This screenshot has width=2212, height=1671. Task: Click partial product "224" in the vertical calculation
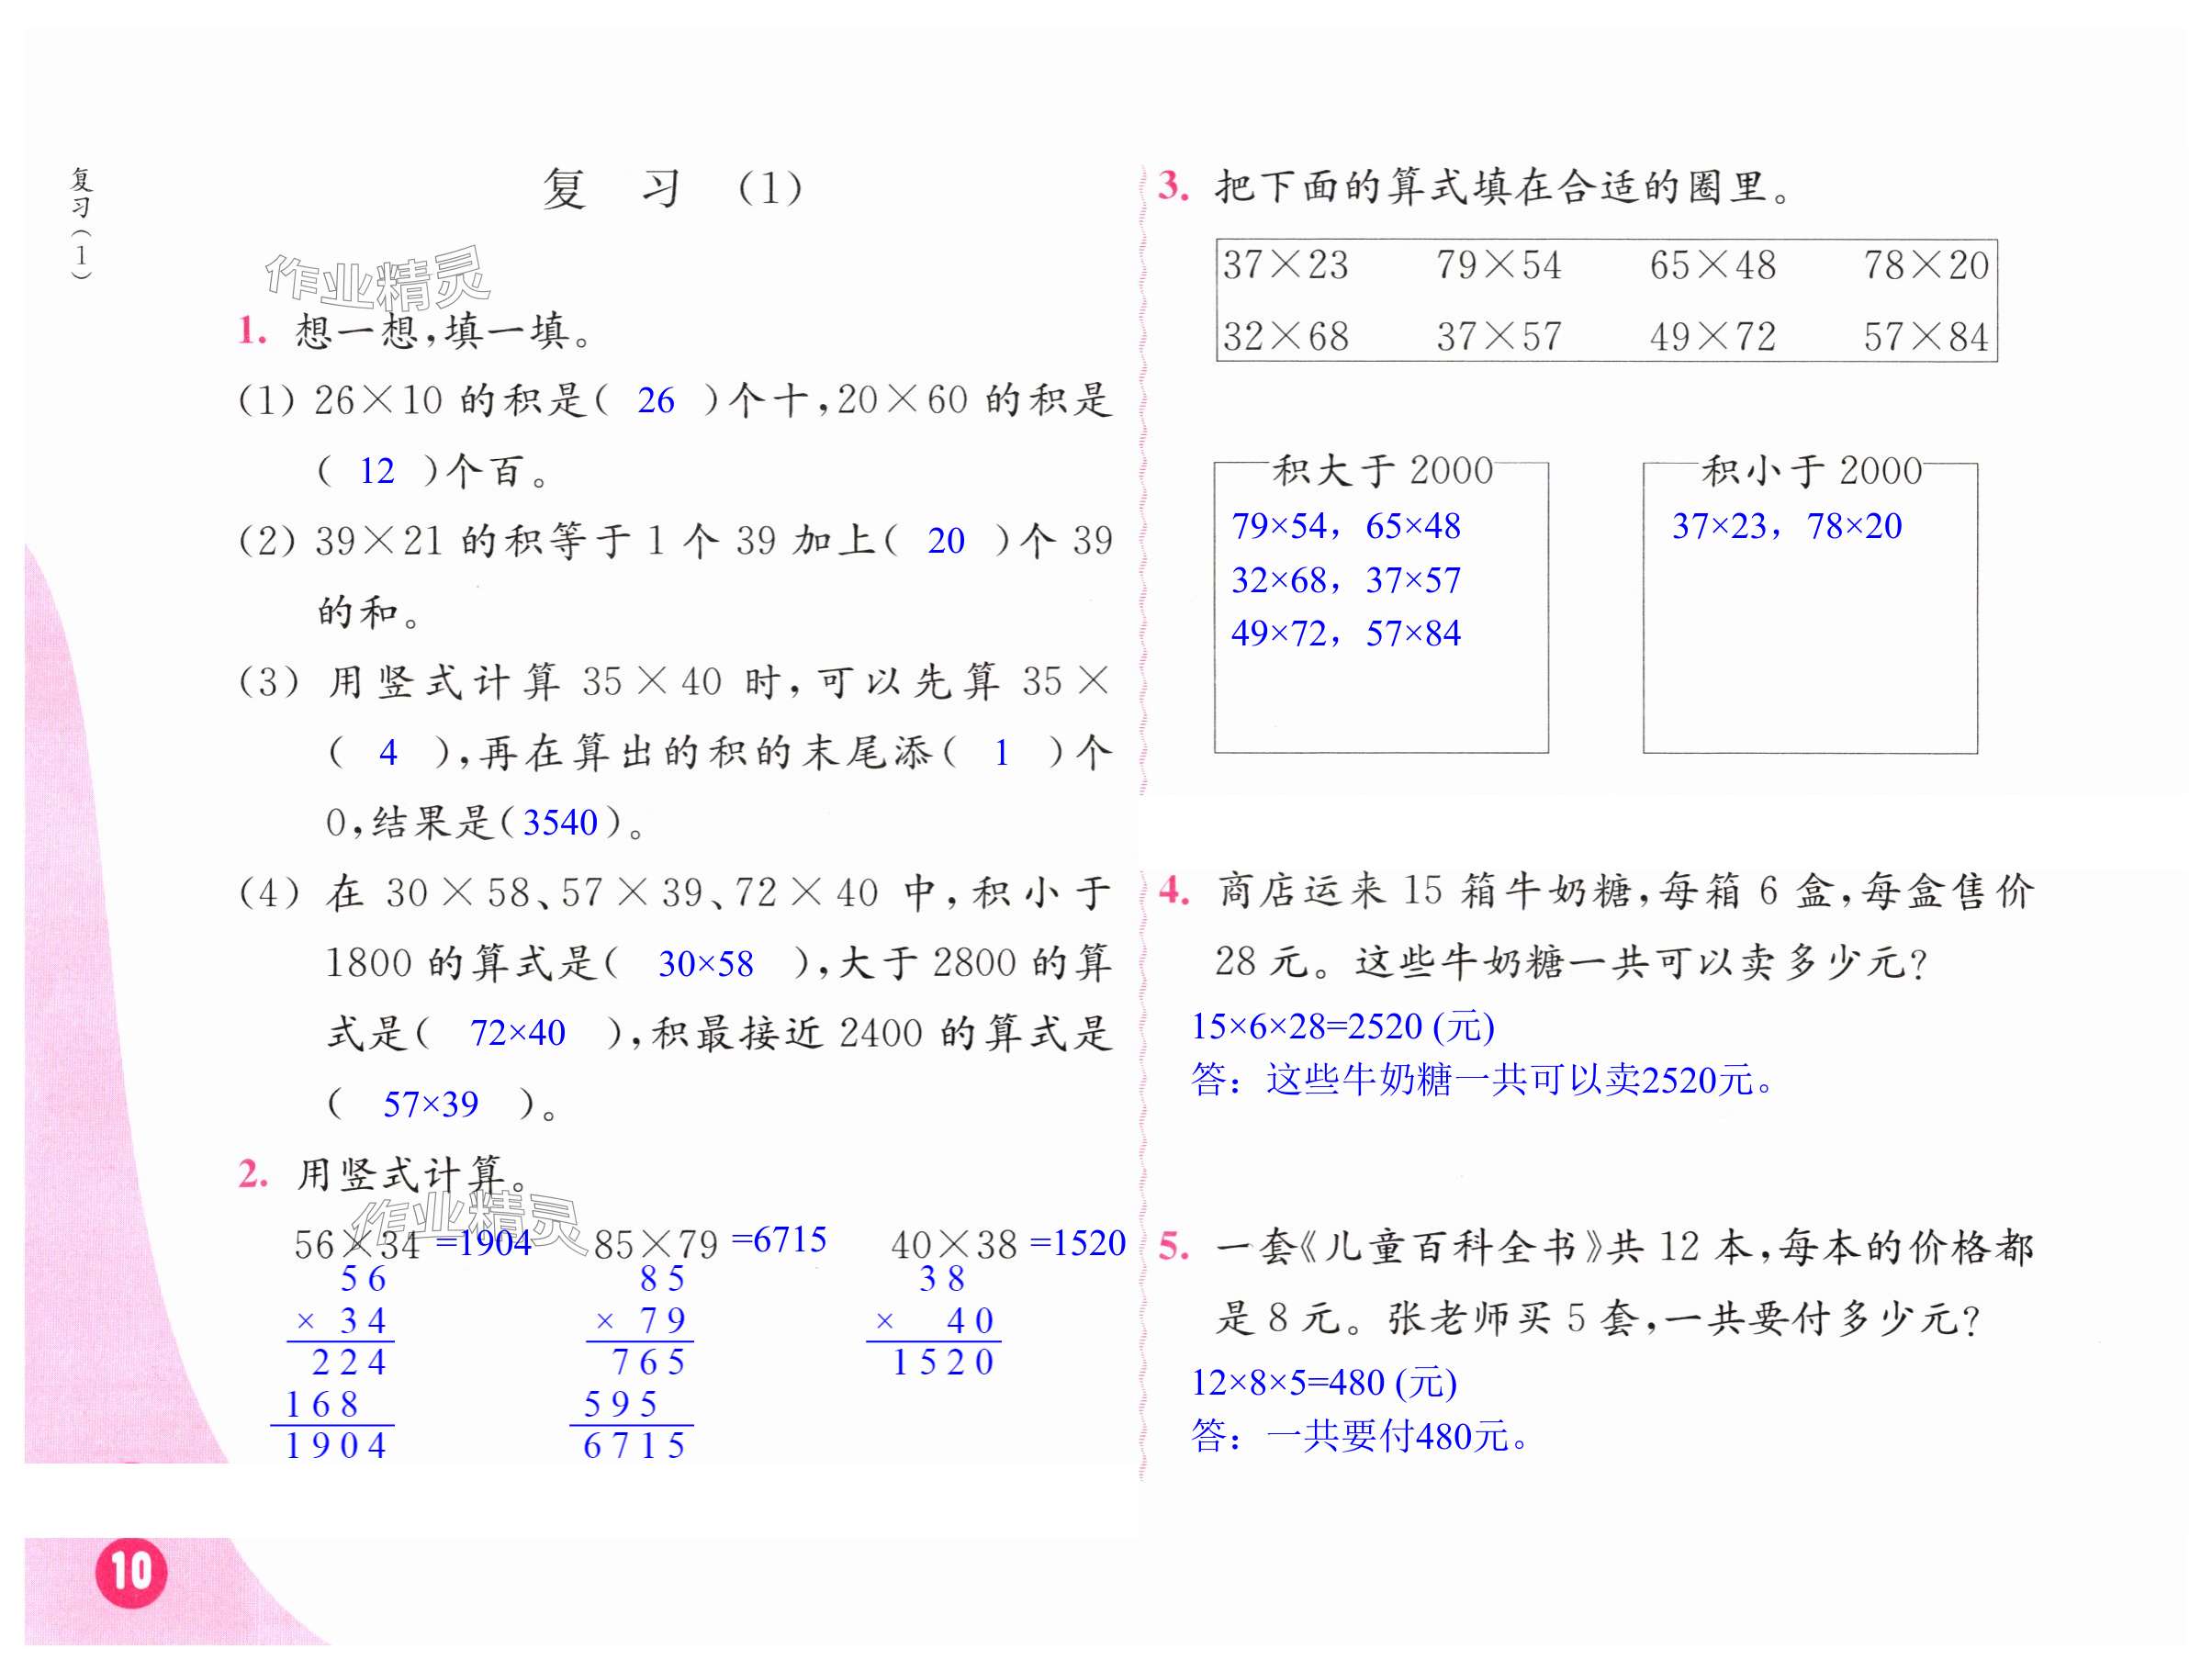pos(349,1362)
